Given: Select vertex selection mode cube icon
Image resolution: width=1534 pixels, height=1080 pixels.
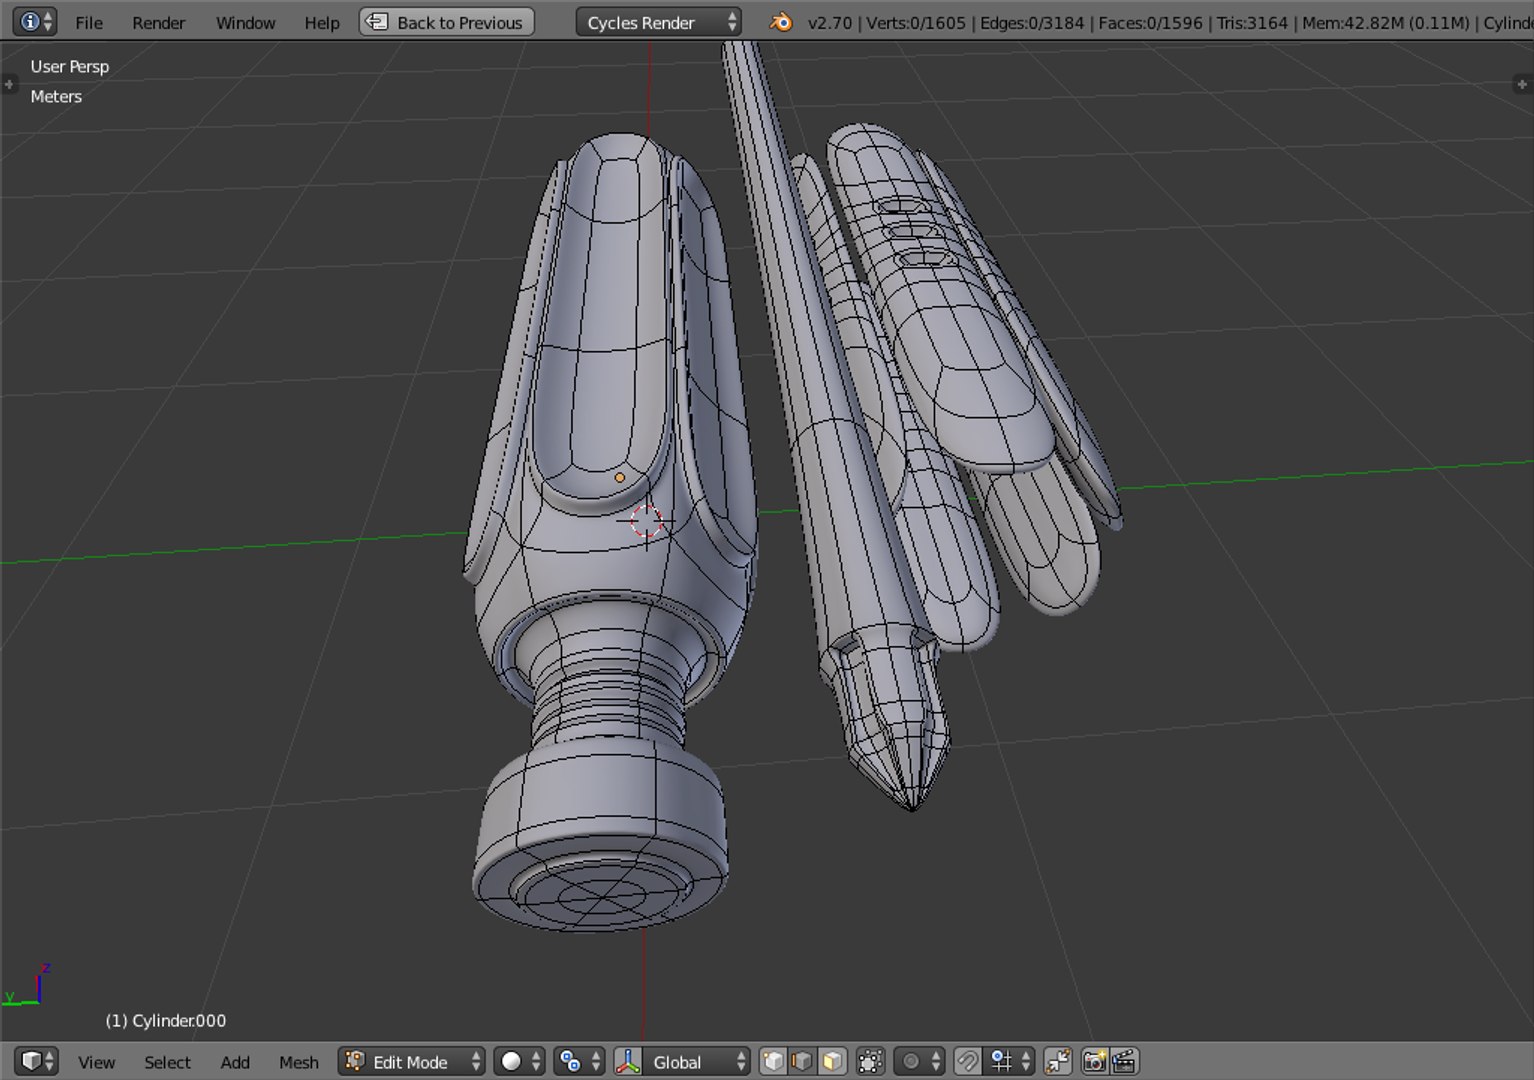Looking at the screenshot, I should tap(773, 1061).
